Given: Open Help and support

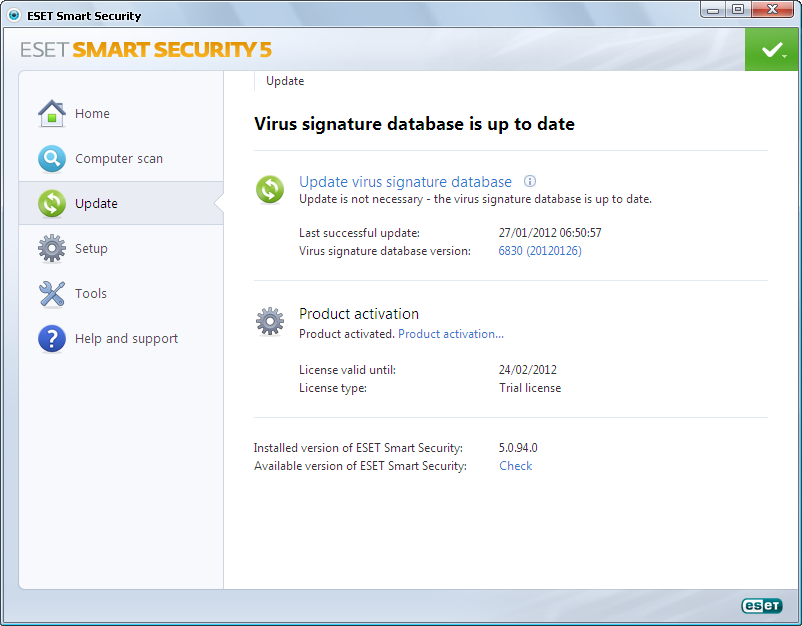Looking at the screenshot, I should click(x=126, y=339).
